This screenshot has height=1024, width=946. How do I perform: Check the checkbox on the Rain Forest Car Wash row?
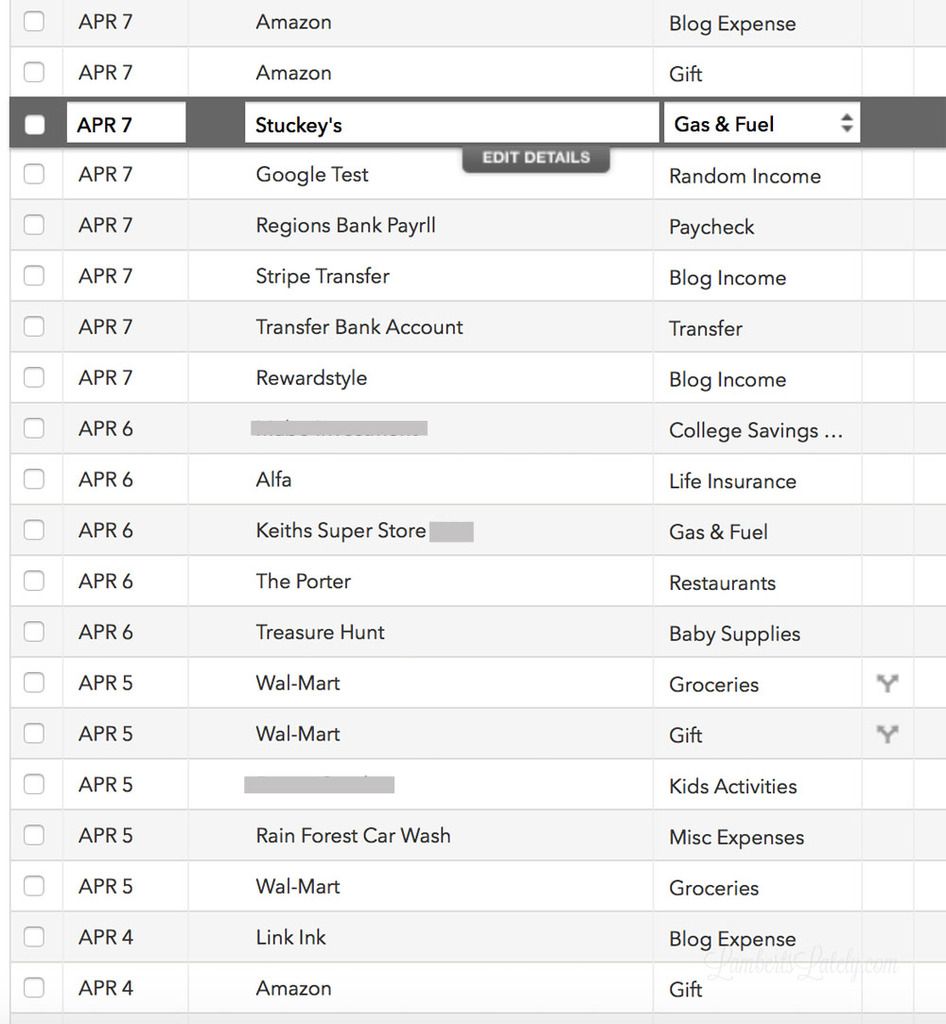pos(36,835)
